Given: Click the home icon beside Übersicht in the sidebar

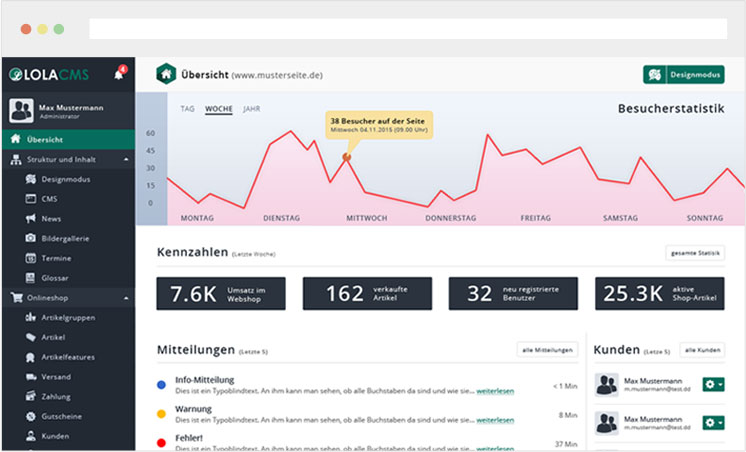Looking at the screenshot, I should (x=16, y=139).
